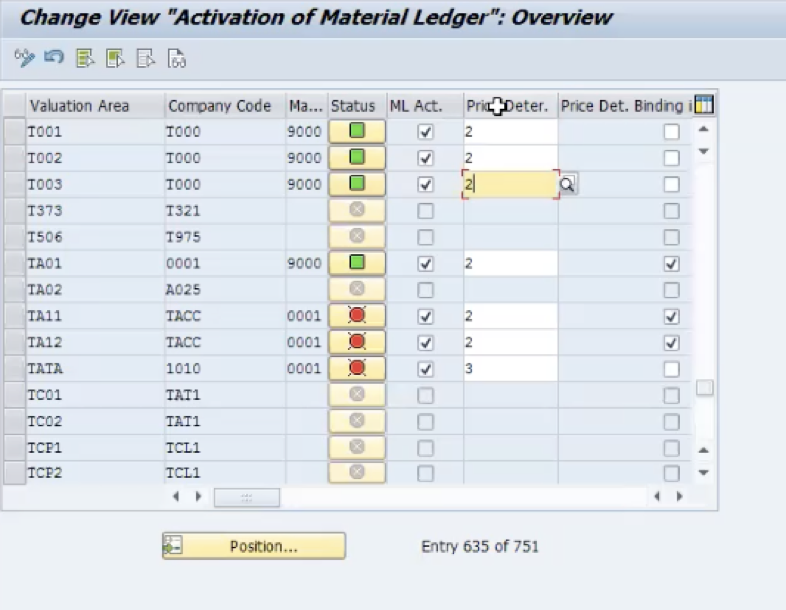This screenshot has width=786, height=610.
Task: Click Price Deter. field for TATA
Action: pyautogui.click(x=510, y=369)
